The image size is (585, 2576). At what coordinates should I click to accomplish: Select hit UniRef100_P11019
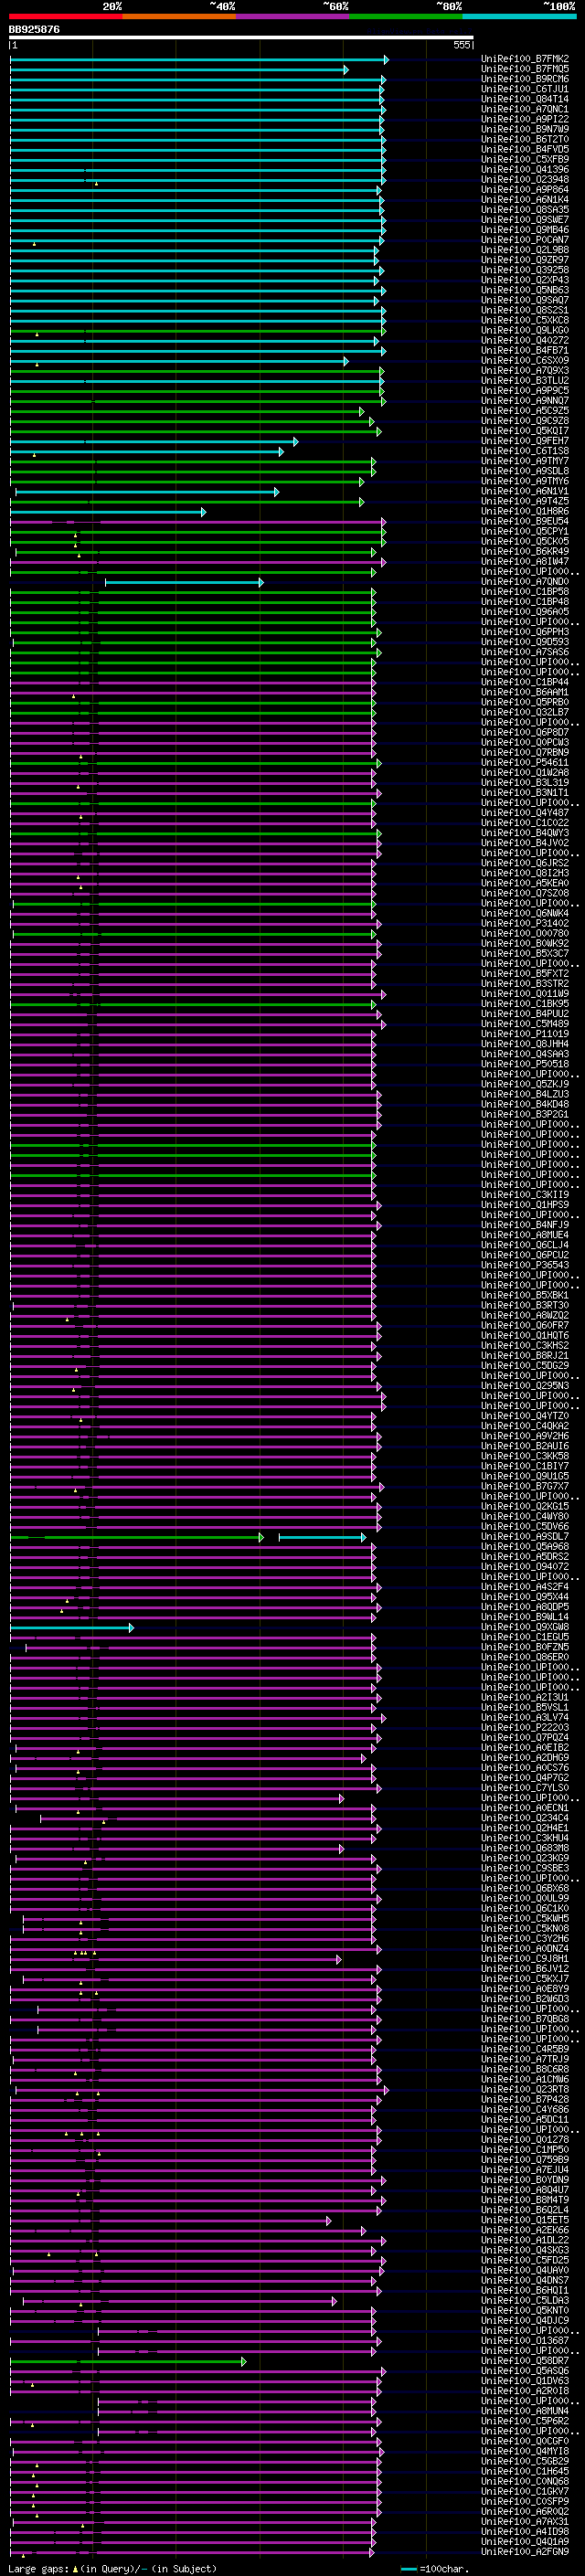[525, 1034]
